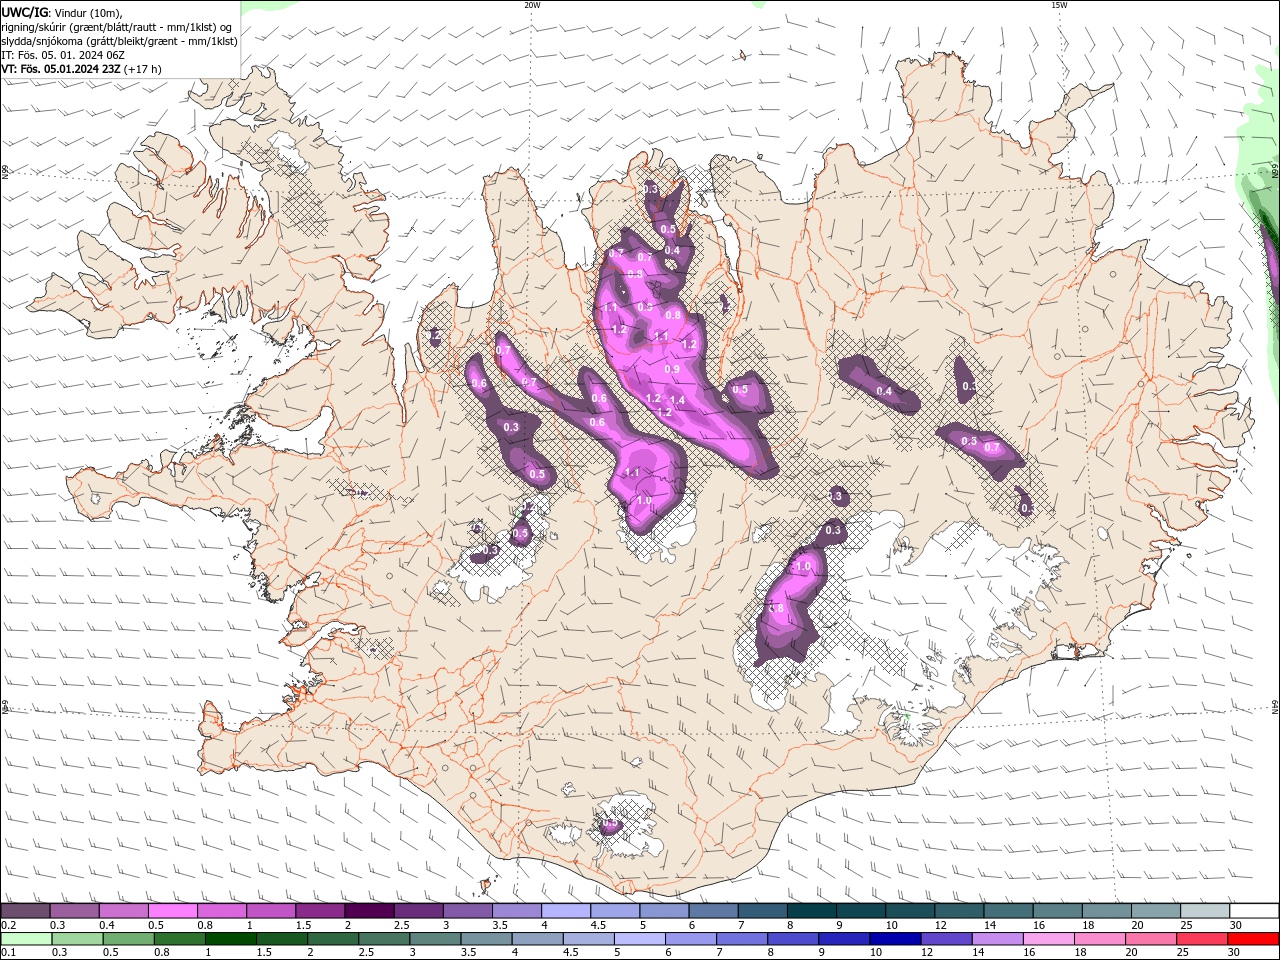Image resolution: width=1280 pixels, height=960 pixels.
Task: Choose the lower scale swatch starting at 0.3
Action: [76, 938]
